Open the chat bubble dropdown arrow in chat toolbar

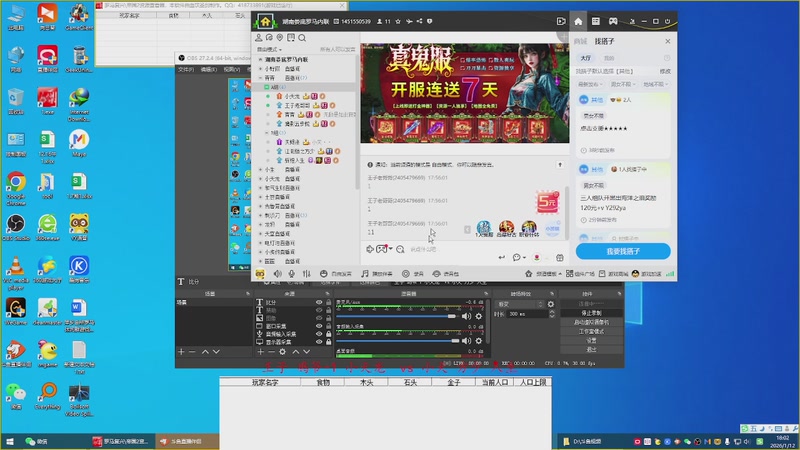click(x=524, y=258)
